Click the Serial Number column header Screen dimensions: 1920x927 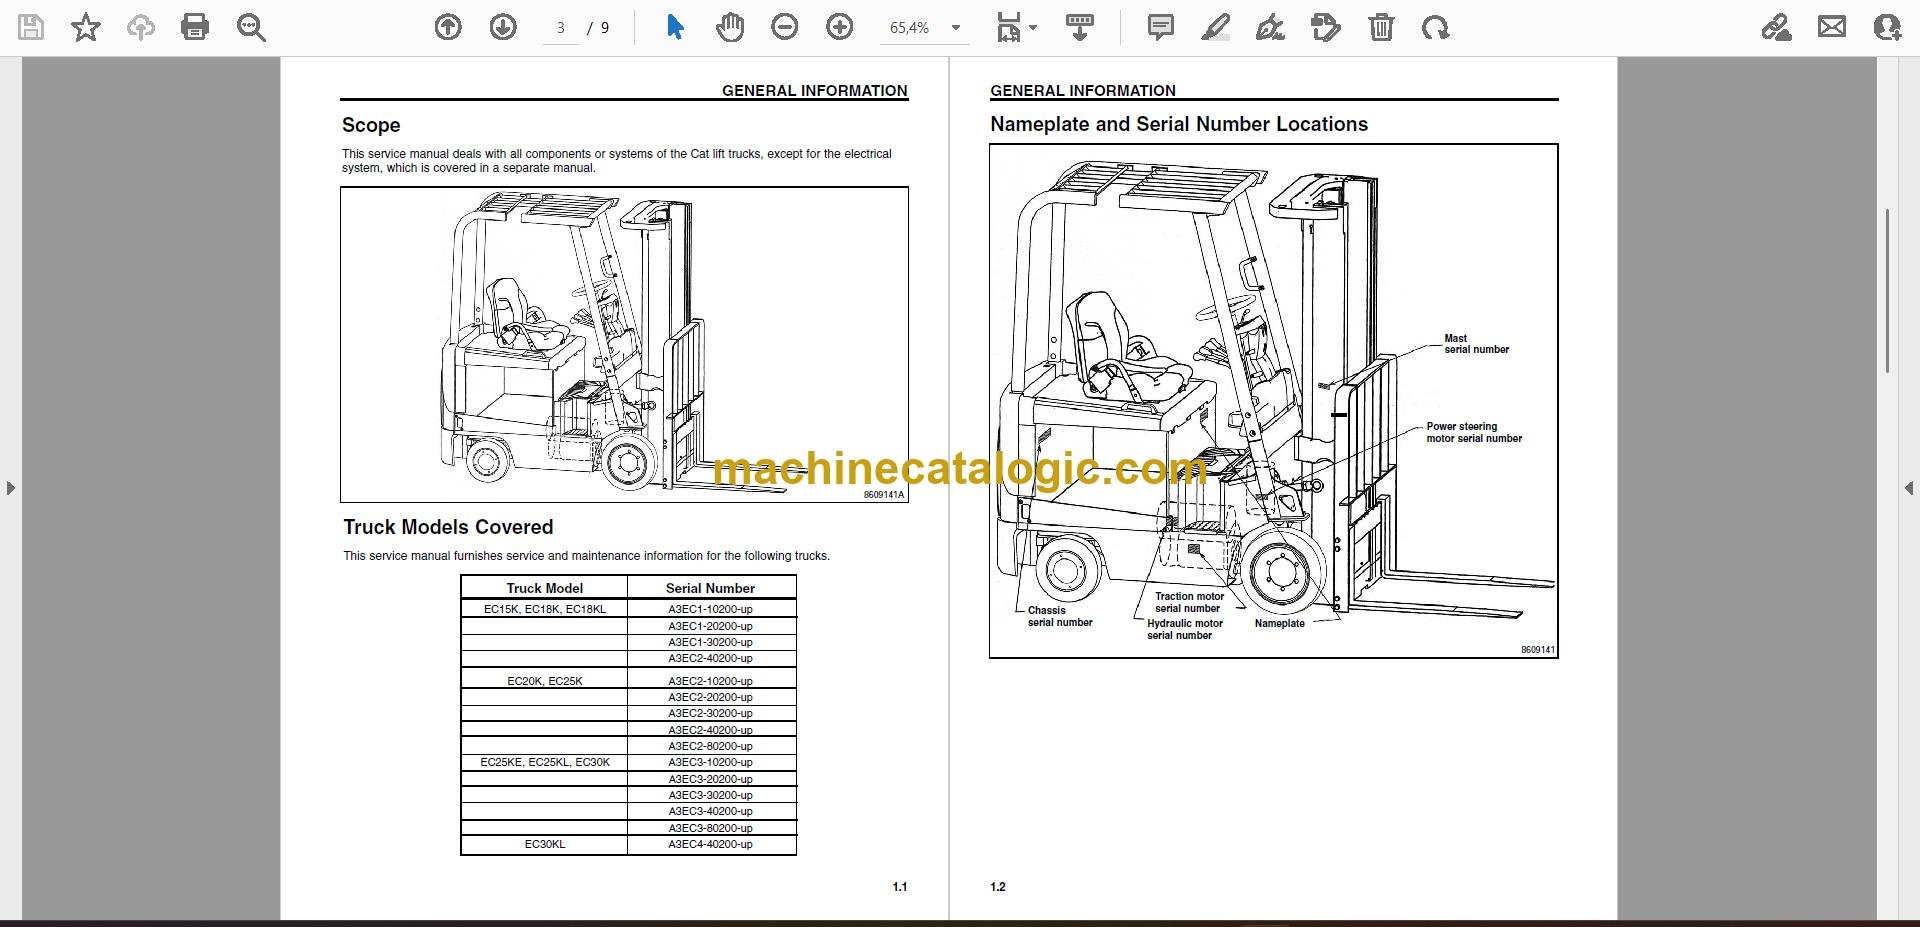click(x=710, y=588)
